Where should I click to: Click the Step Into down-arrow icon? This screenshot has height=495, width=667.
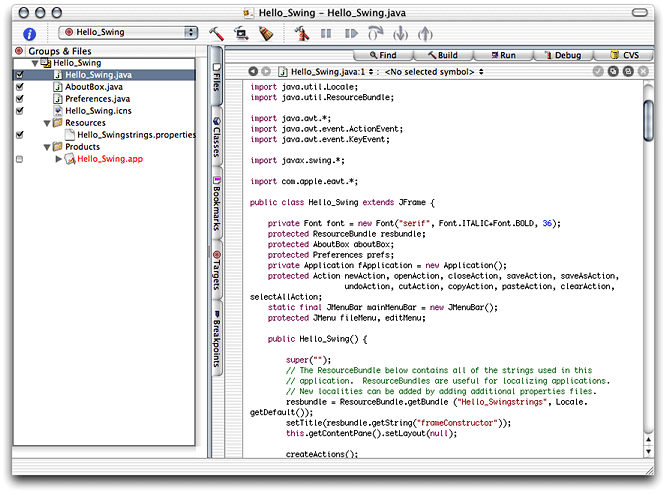(400, 34)
